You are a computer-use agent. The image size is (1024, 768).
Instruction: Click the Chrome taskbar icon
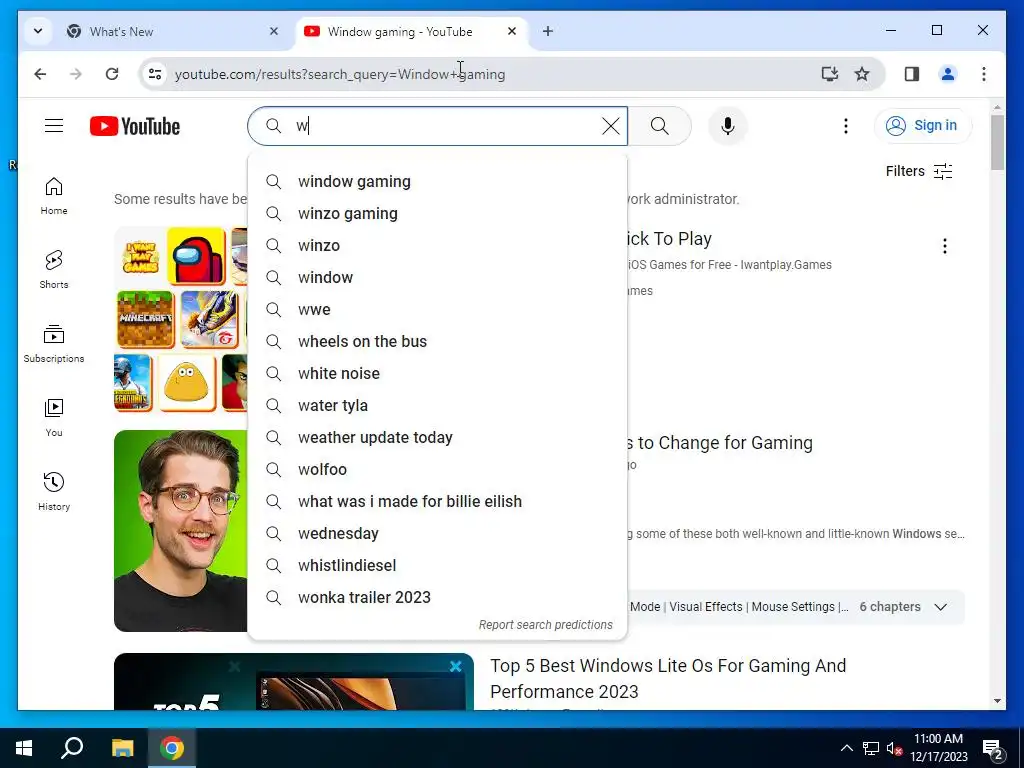[x=172, y=748]
